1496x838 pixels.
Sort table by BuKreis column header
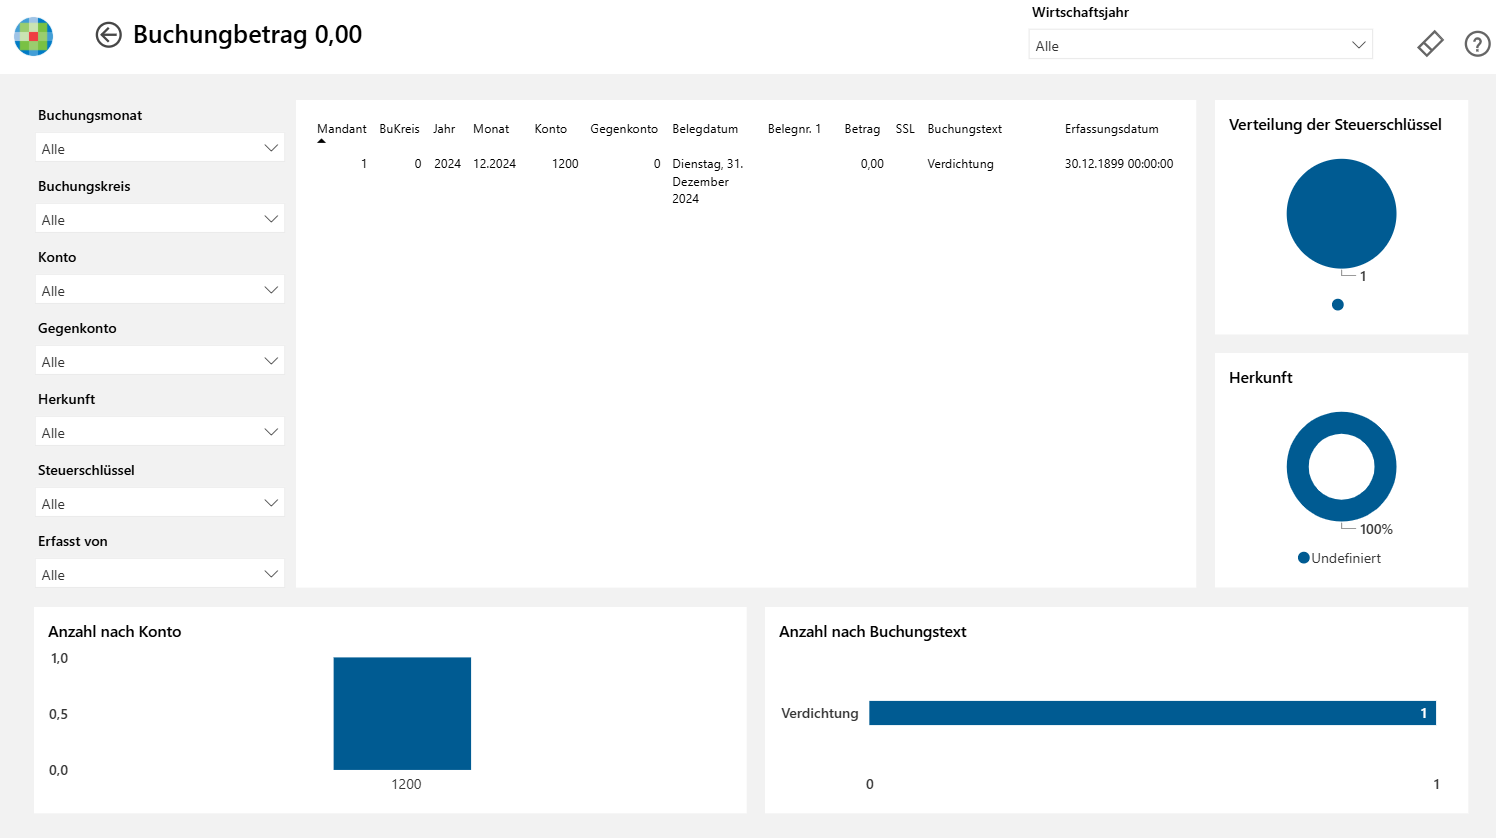399,129
